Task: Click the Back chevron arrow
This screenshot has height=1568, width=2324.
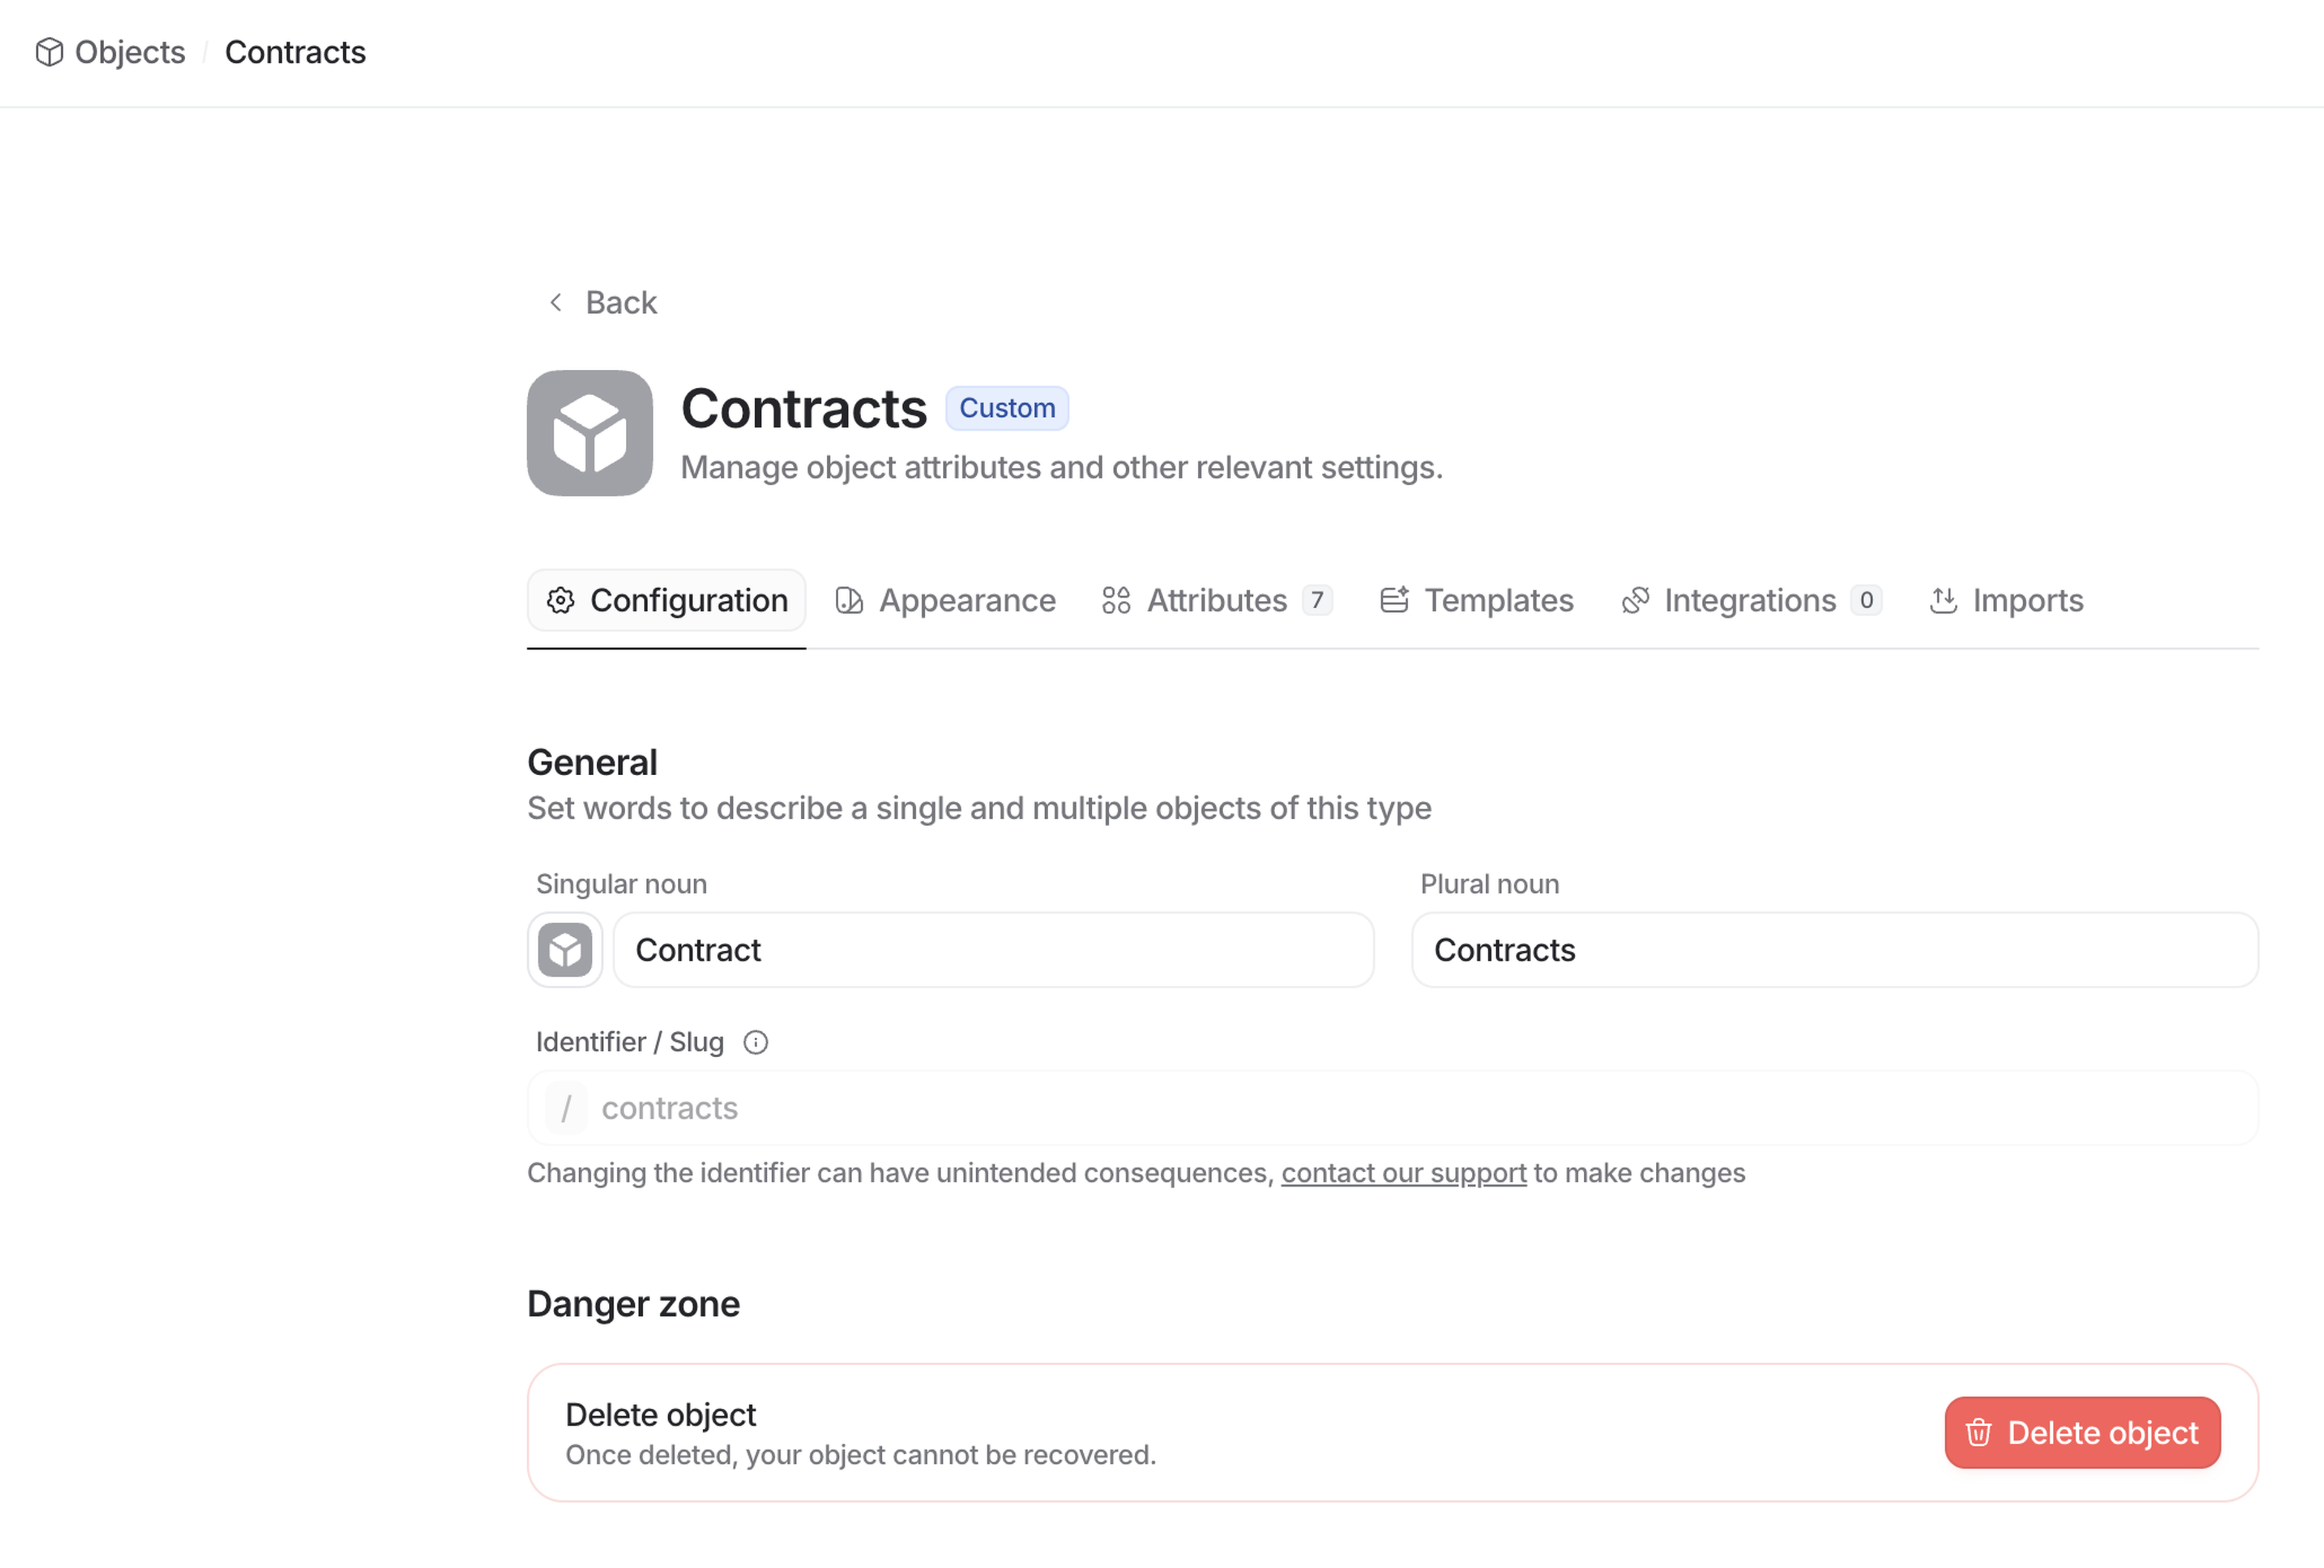Action: click(556, 302)
